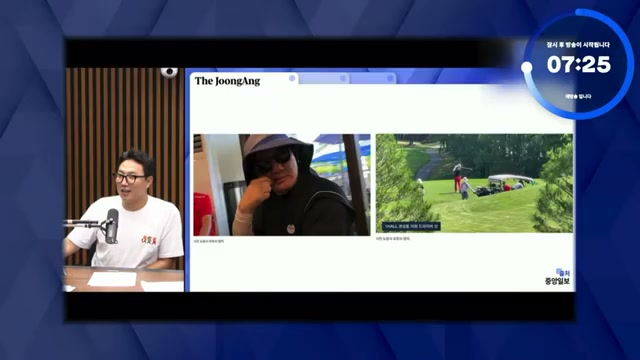
Task: Select the third blank browser tab
Action: point(373,78)
